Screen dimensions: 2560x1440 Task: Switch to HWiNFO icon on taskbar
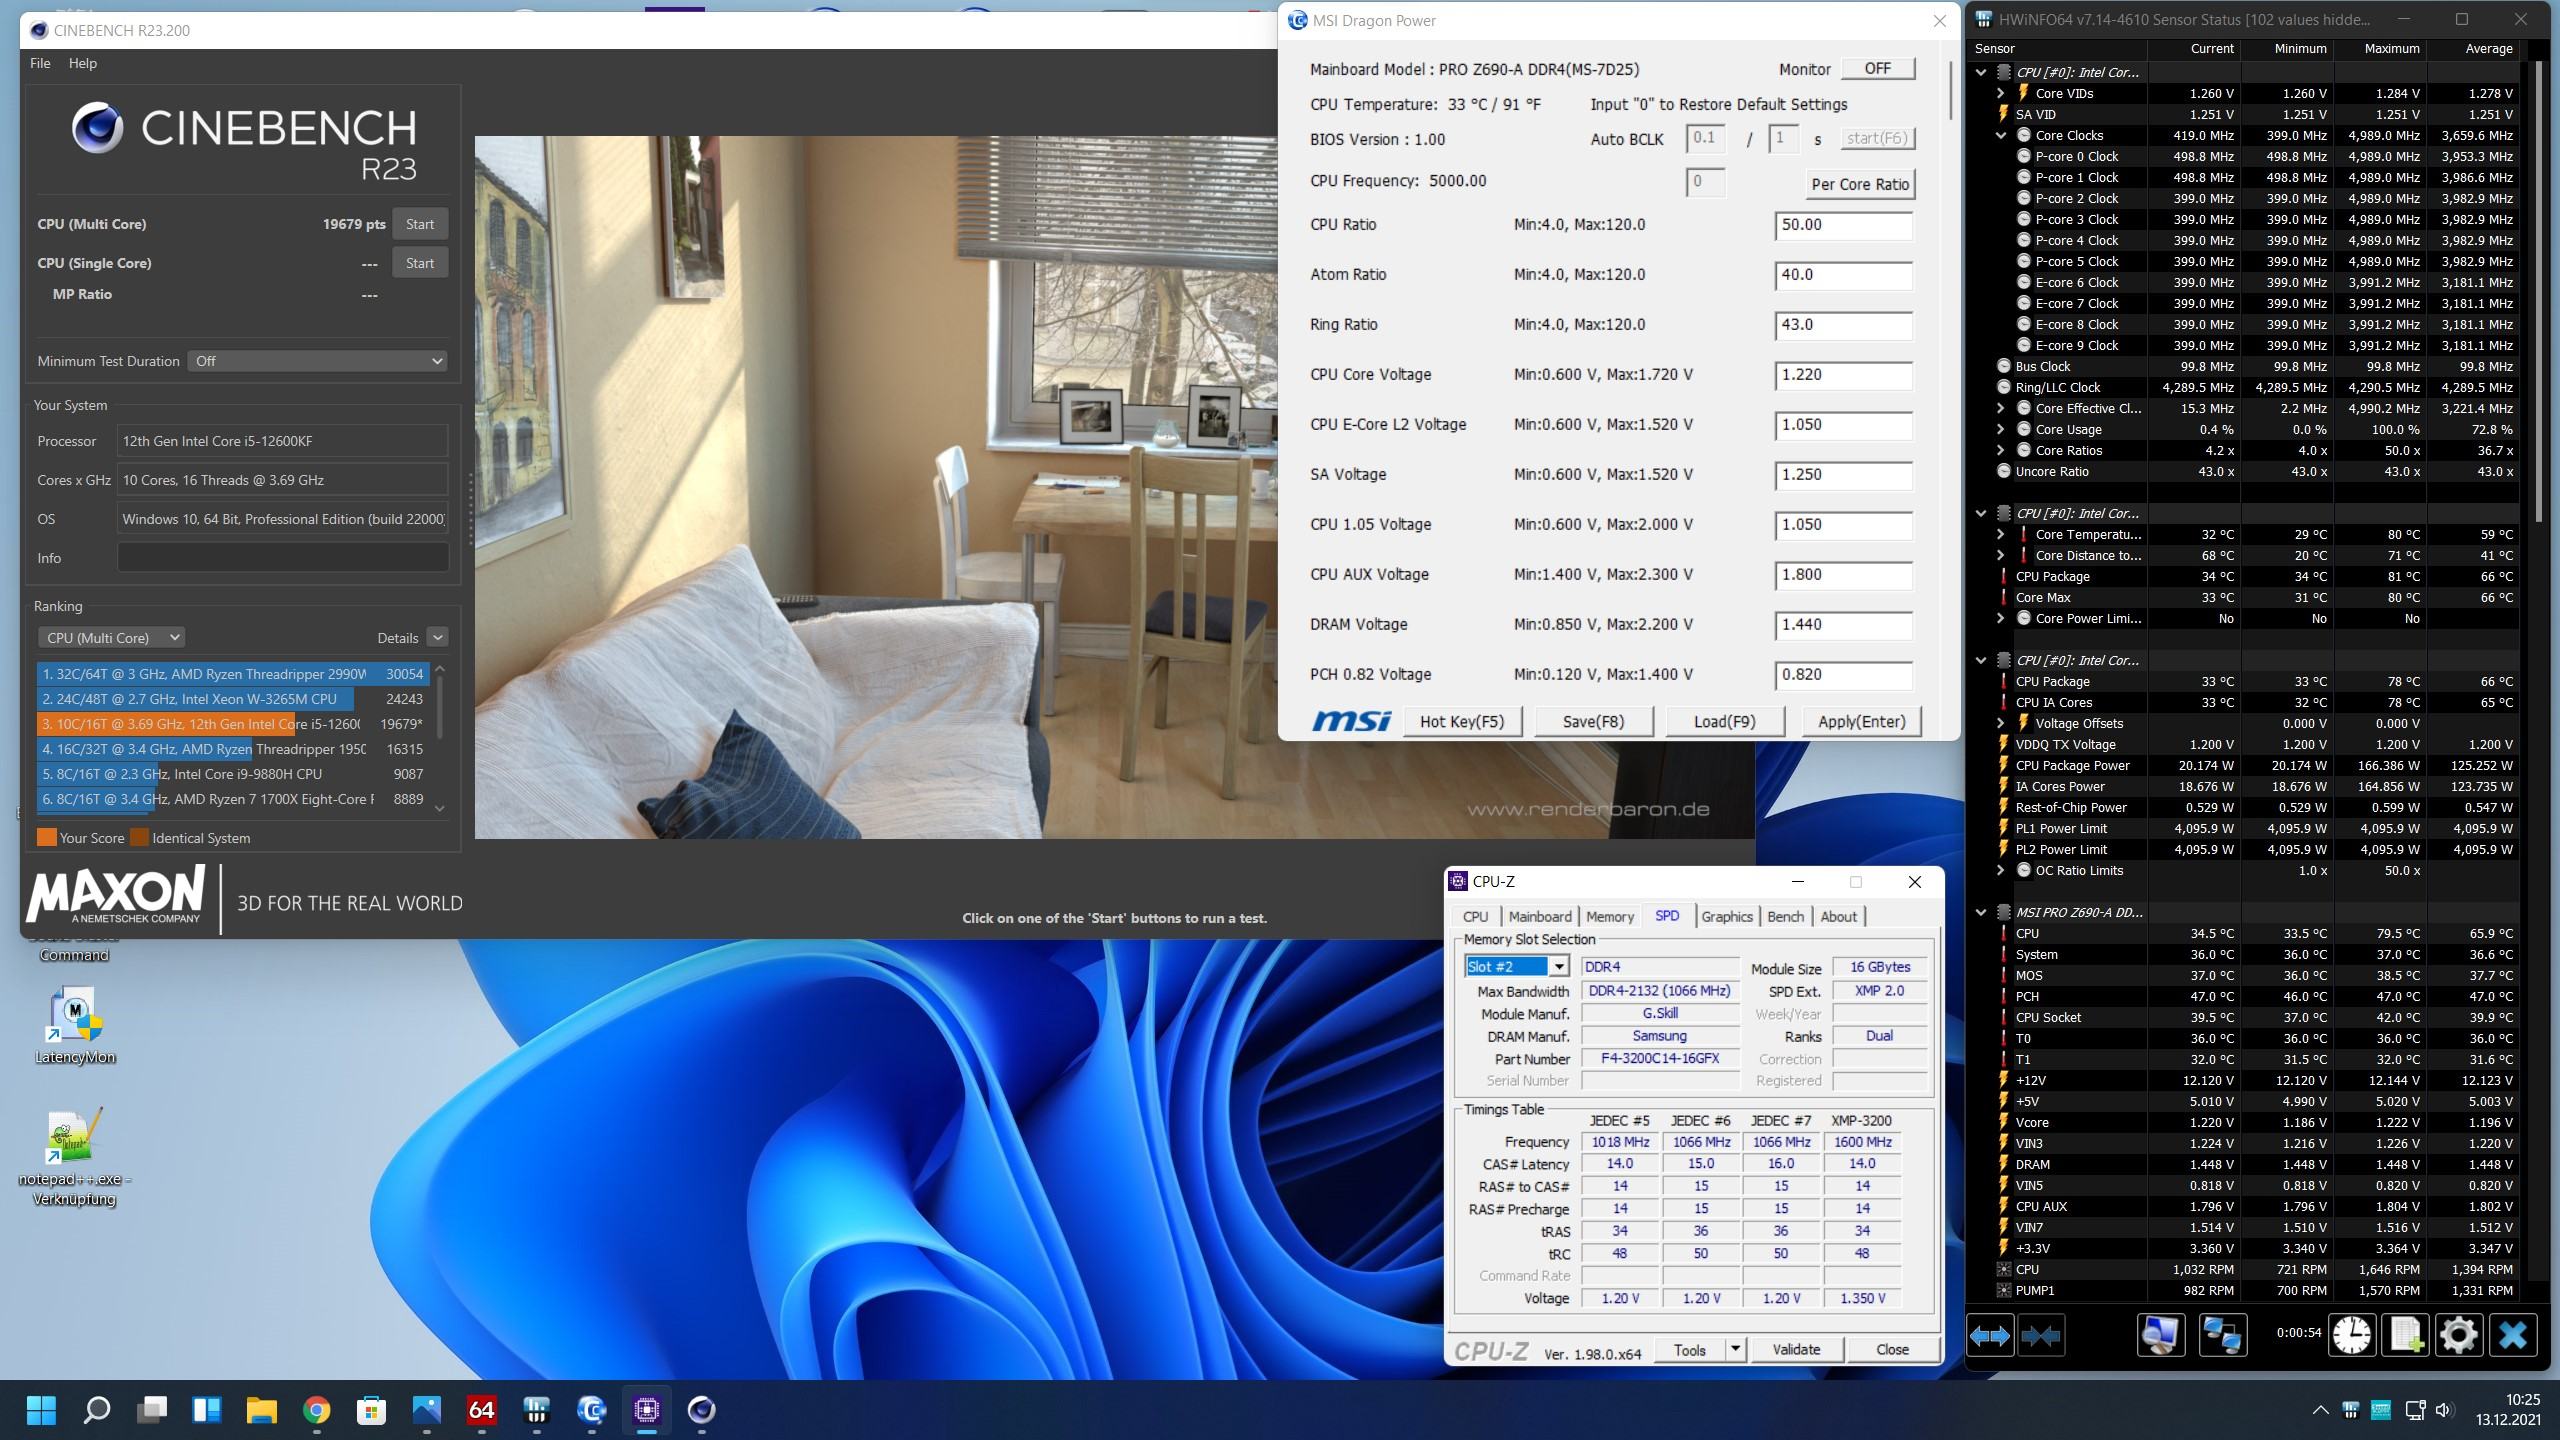[536, 1410]
